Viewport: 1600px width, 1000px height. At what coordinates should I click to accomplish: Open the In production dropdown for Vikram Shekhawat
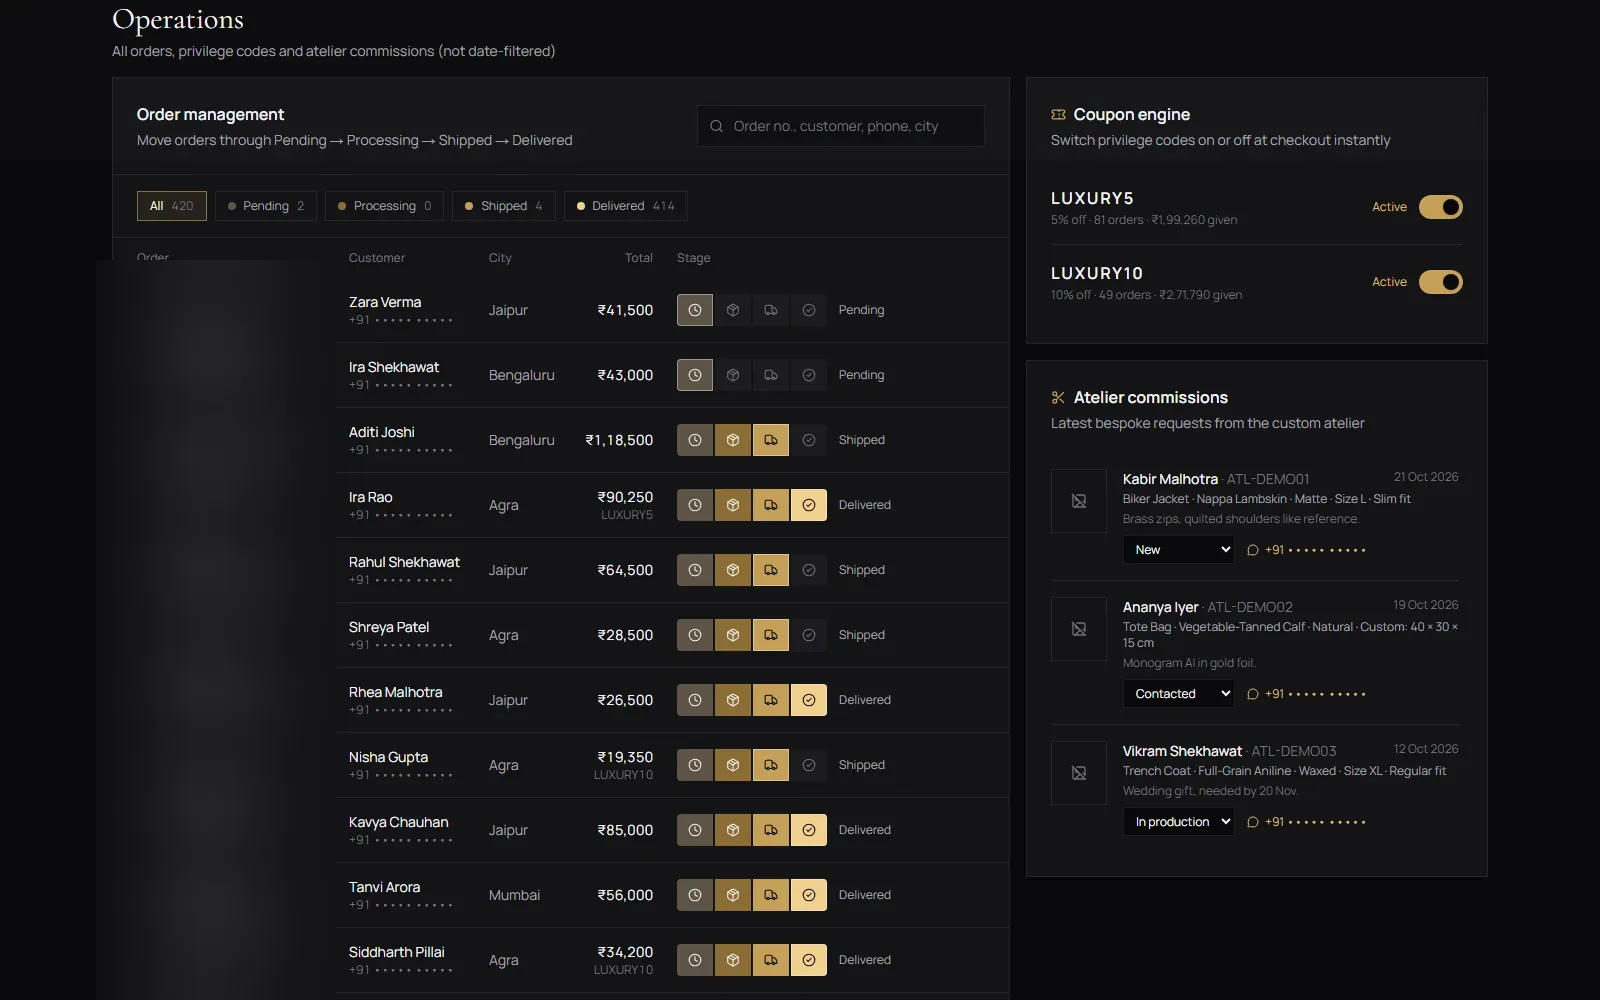tap(1179, 822)
